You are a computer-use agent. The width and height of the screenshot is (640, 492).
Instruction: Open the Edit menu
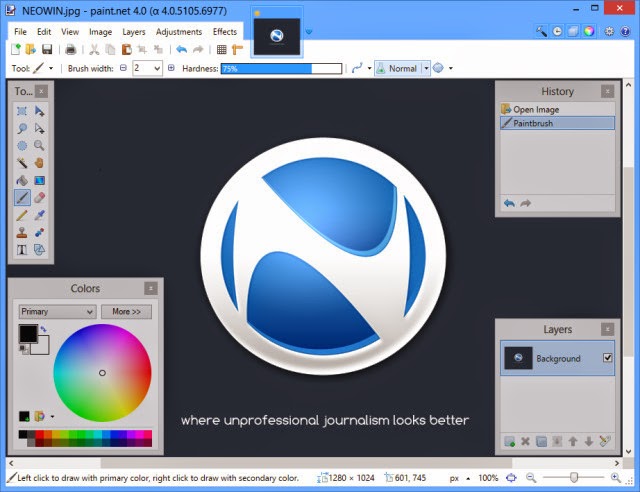pyautogui.click(x=44, y=32)
